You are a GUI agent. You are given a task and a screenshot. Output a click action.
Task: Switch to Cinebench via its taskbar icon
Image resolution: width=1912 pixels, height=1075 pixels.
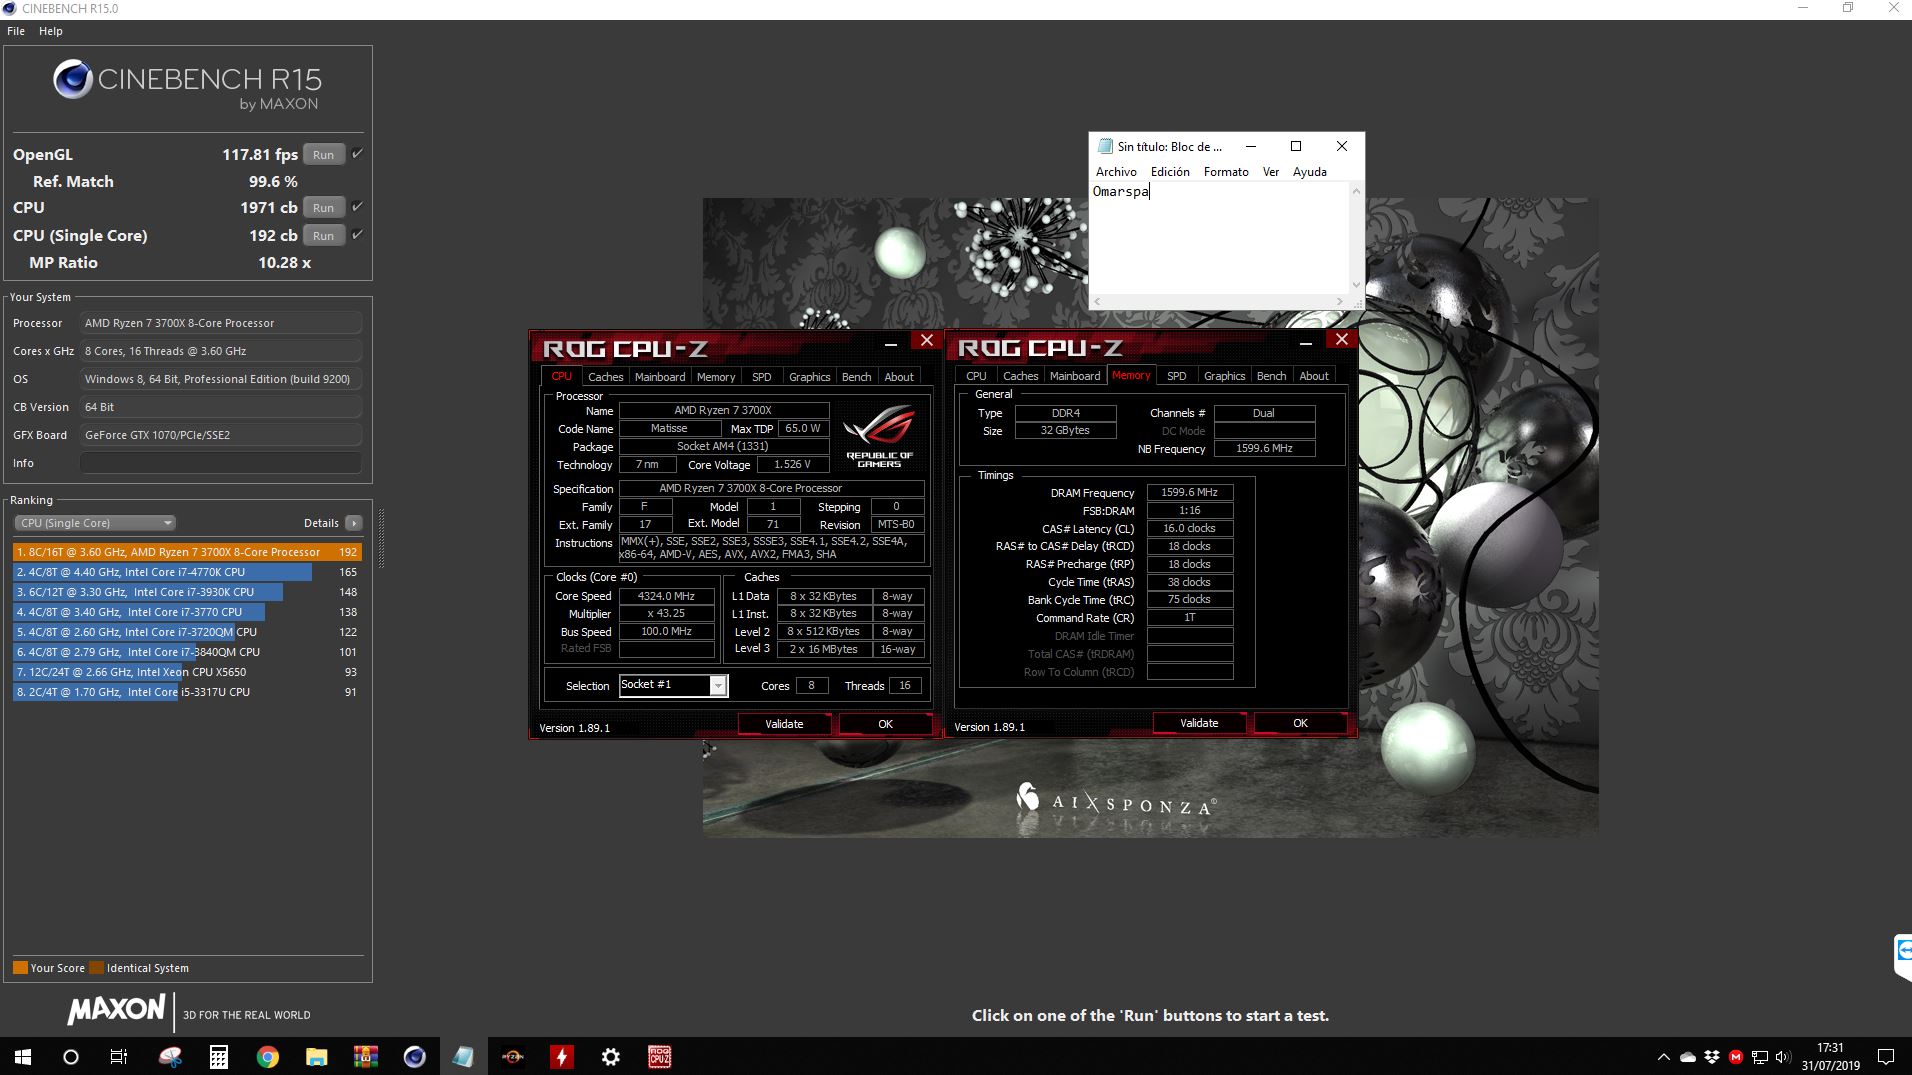point(415,1056)
